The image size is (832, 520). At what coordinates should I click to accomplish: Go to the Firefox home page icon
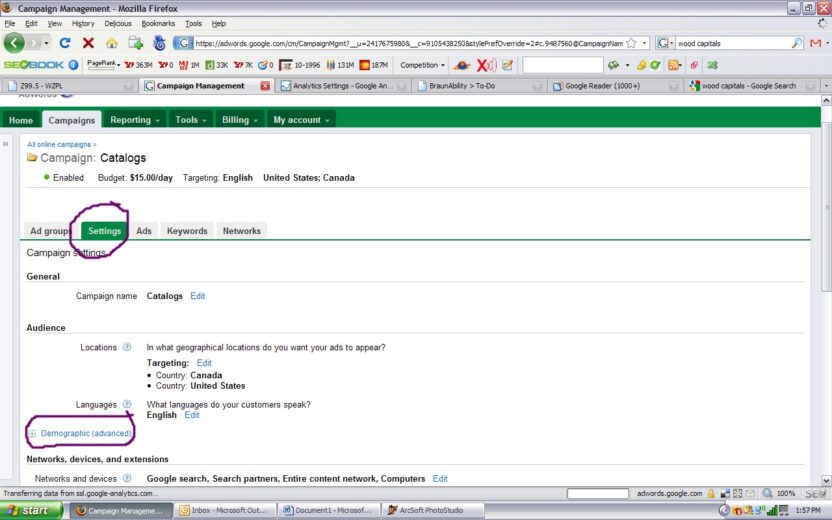[x=111, y=43]
